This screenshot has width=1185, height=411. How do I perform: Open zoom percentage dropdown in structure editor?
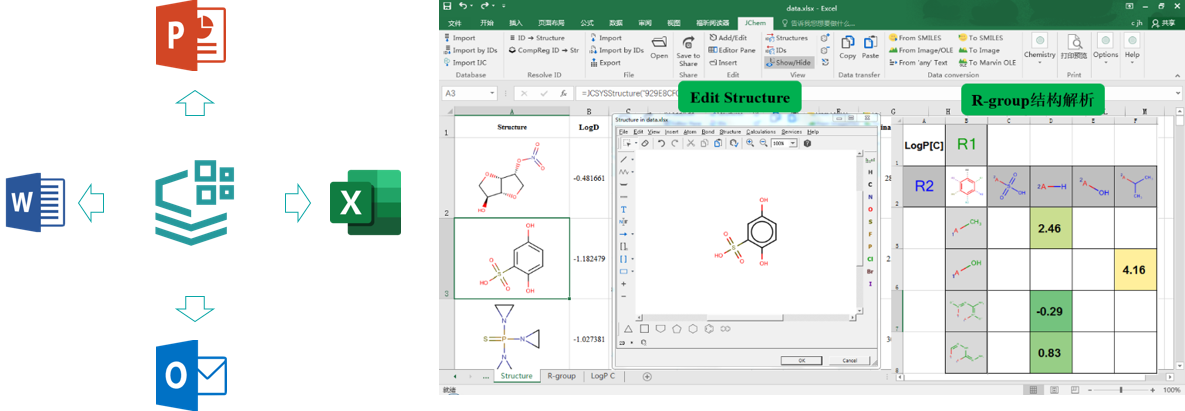[794, 143]
